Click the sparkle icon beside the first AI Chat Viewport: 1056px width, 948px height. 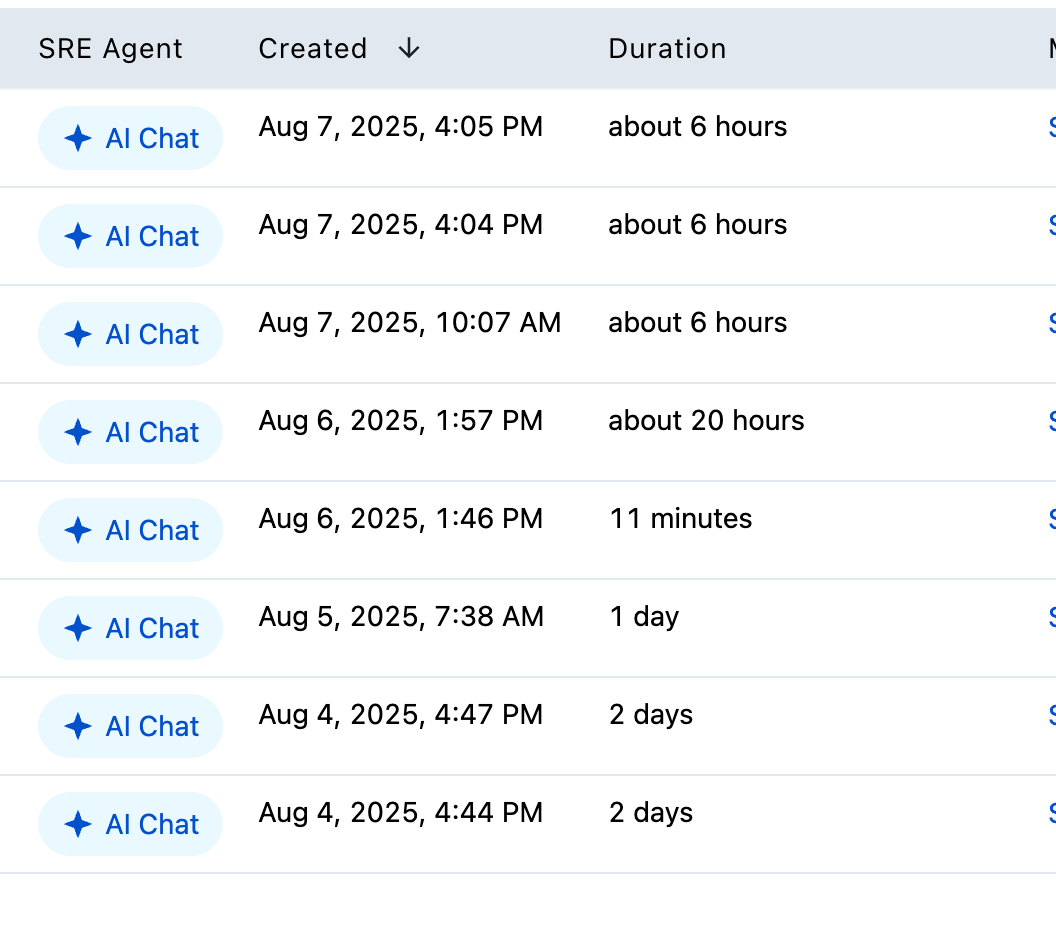(78, 138)
